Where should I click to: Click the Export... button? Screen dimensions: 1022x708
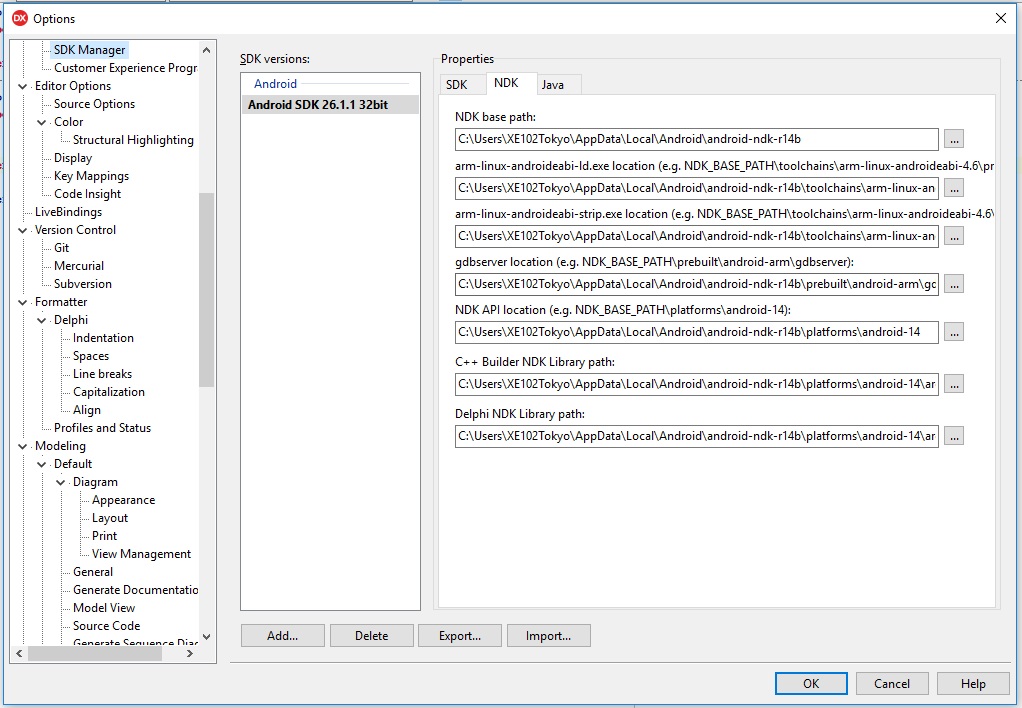coord(459,636)
